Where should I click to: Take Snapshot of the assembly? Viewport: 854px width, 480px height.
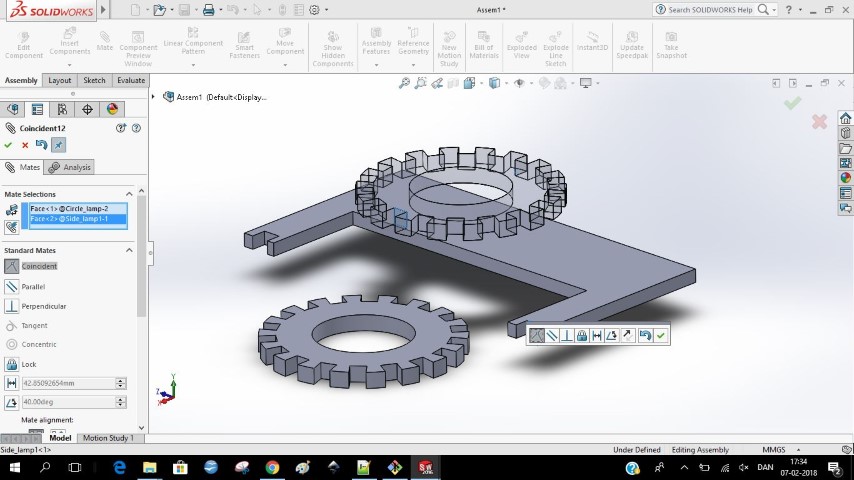(671, 45)
